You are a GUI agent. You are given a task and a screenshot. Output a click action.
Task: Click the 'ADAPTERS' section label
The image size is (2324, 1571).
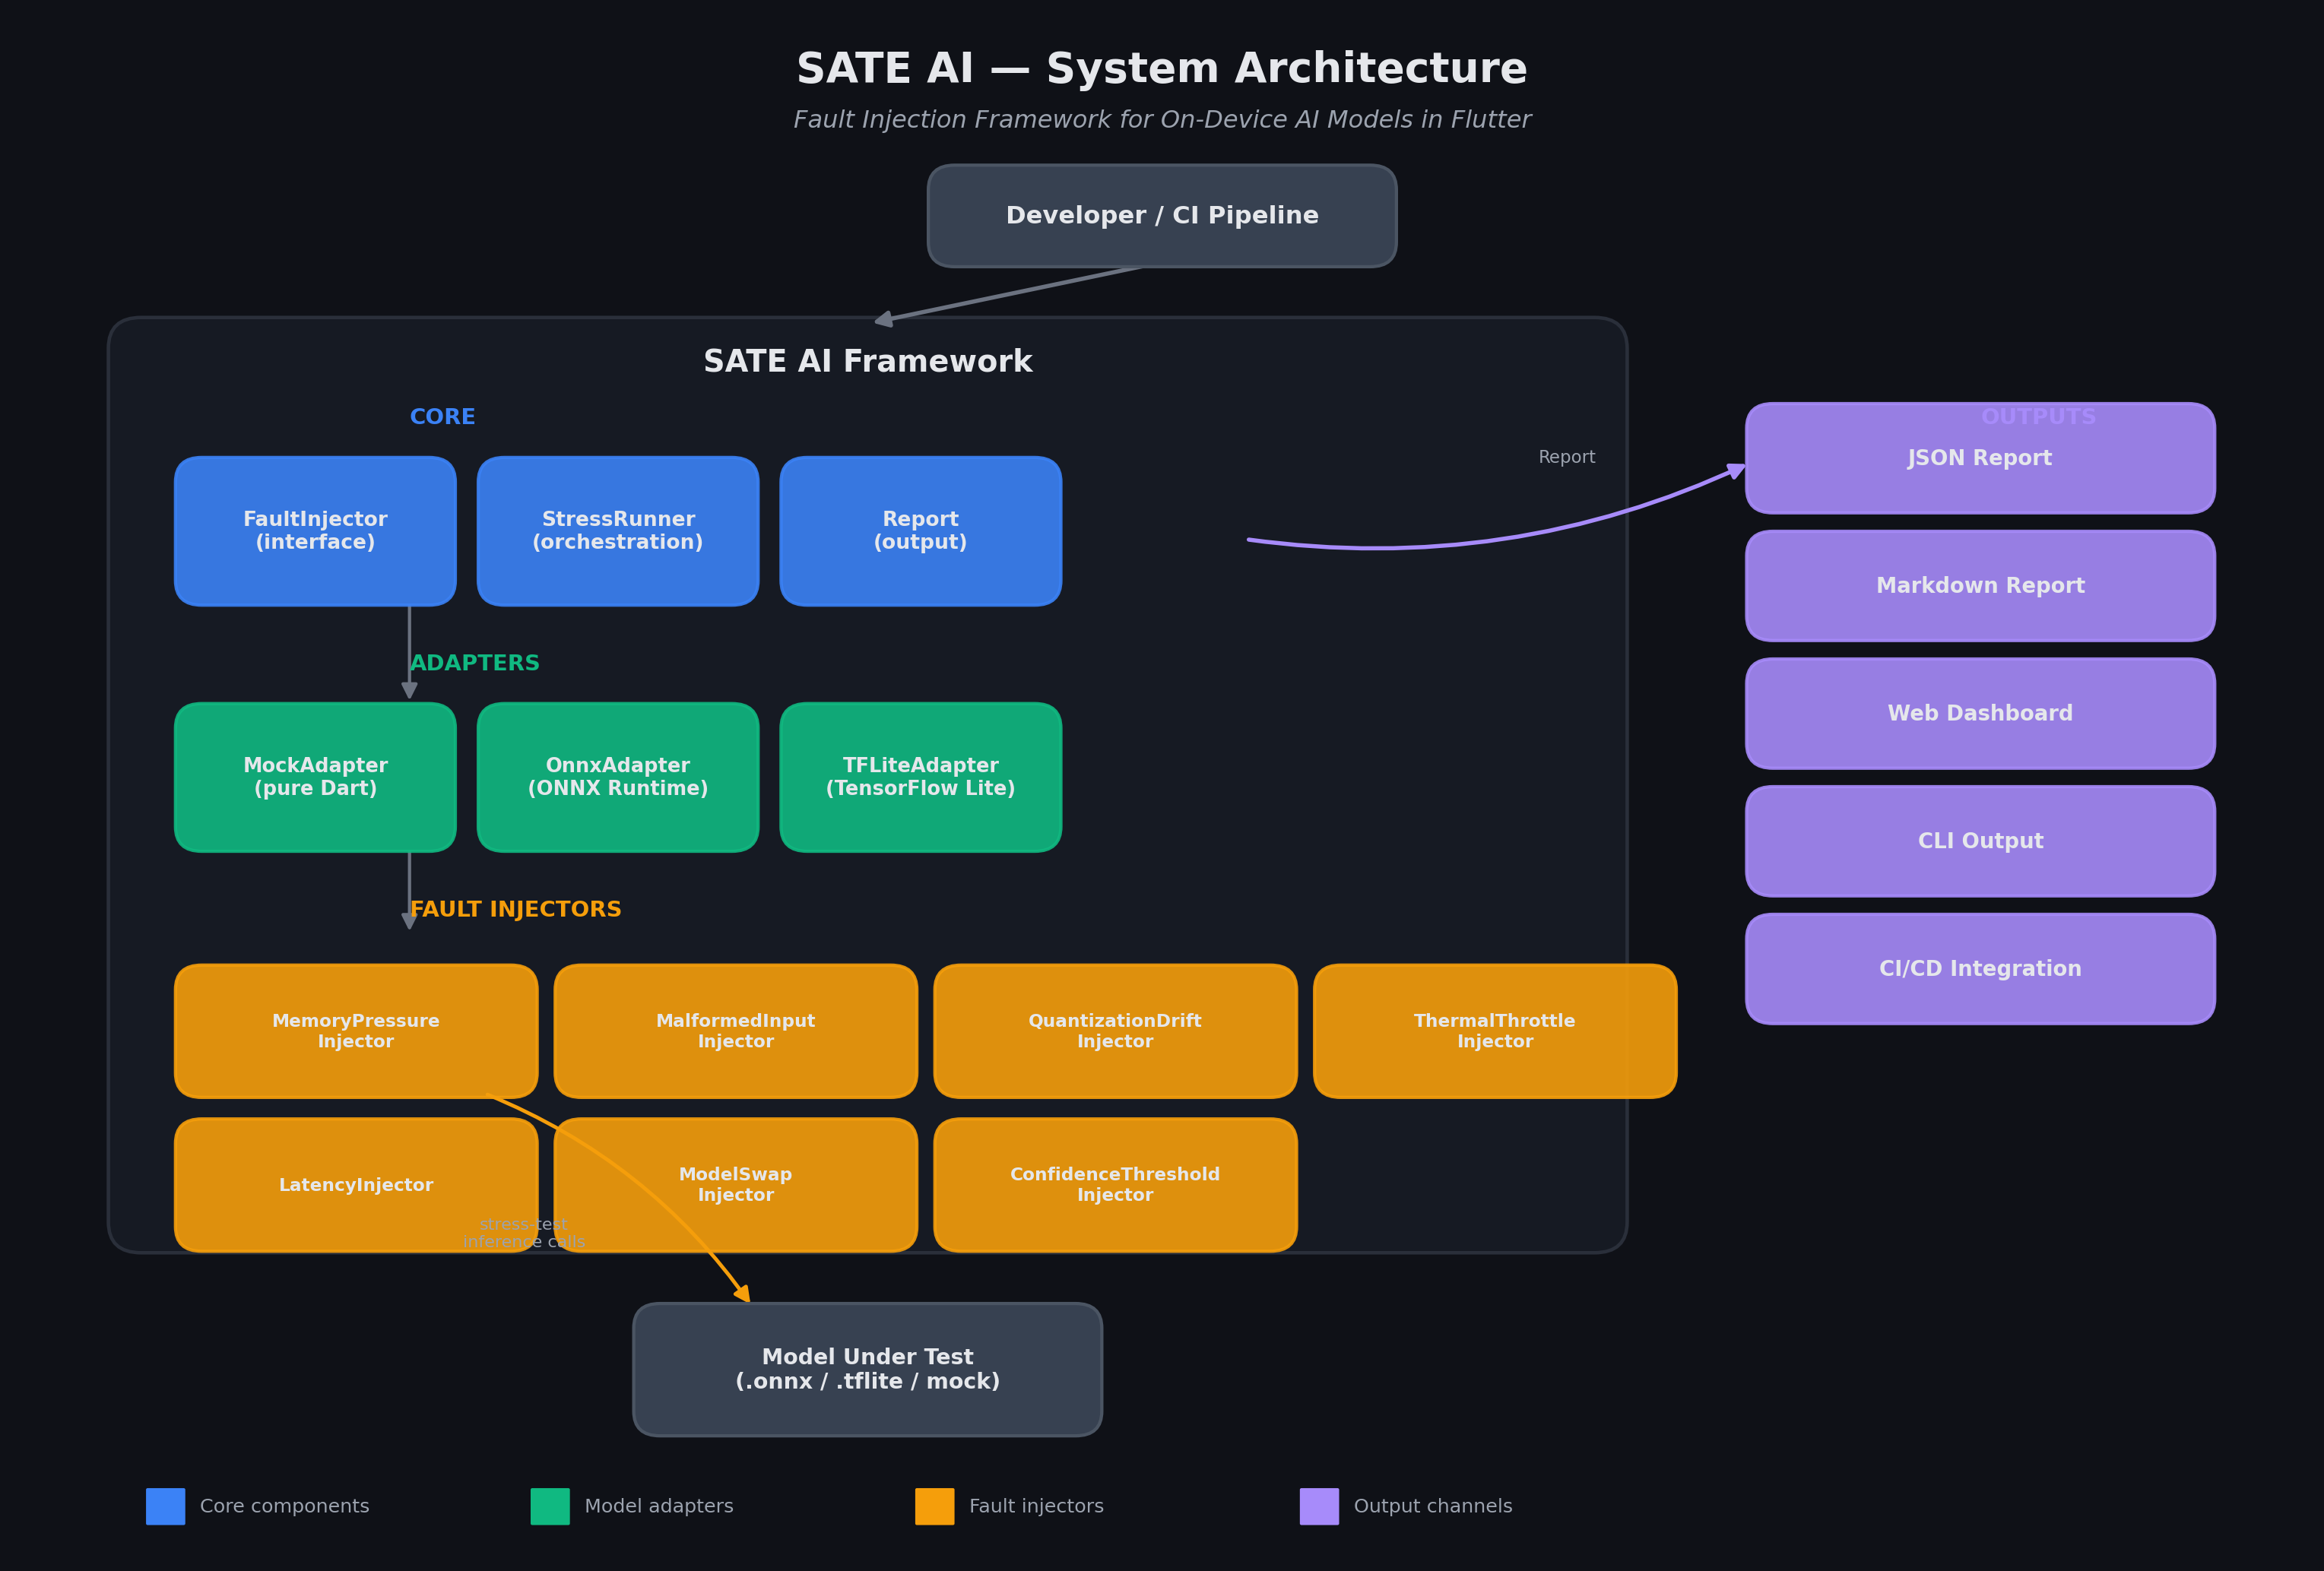[x=475, y=663]
